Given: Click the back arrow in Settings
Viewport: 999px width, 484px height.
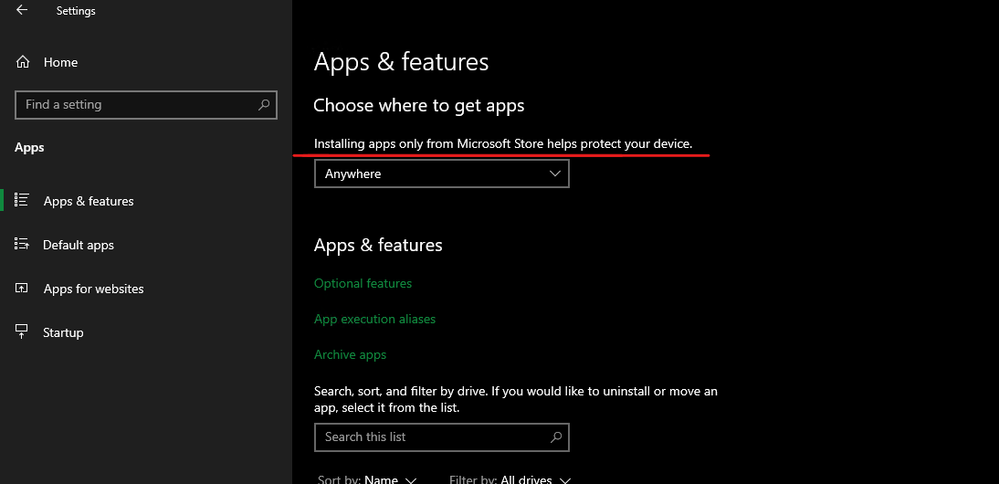Looking at the screenshot, I should pos(22,10).
